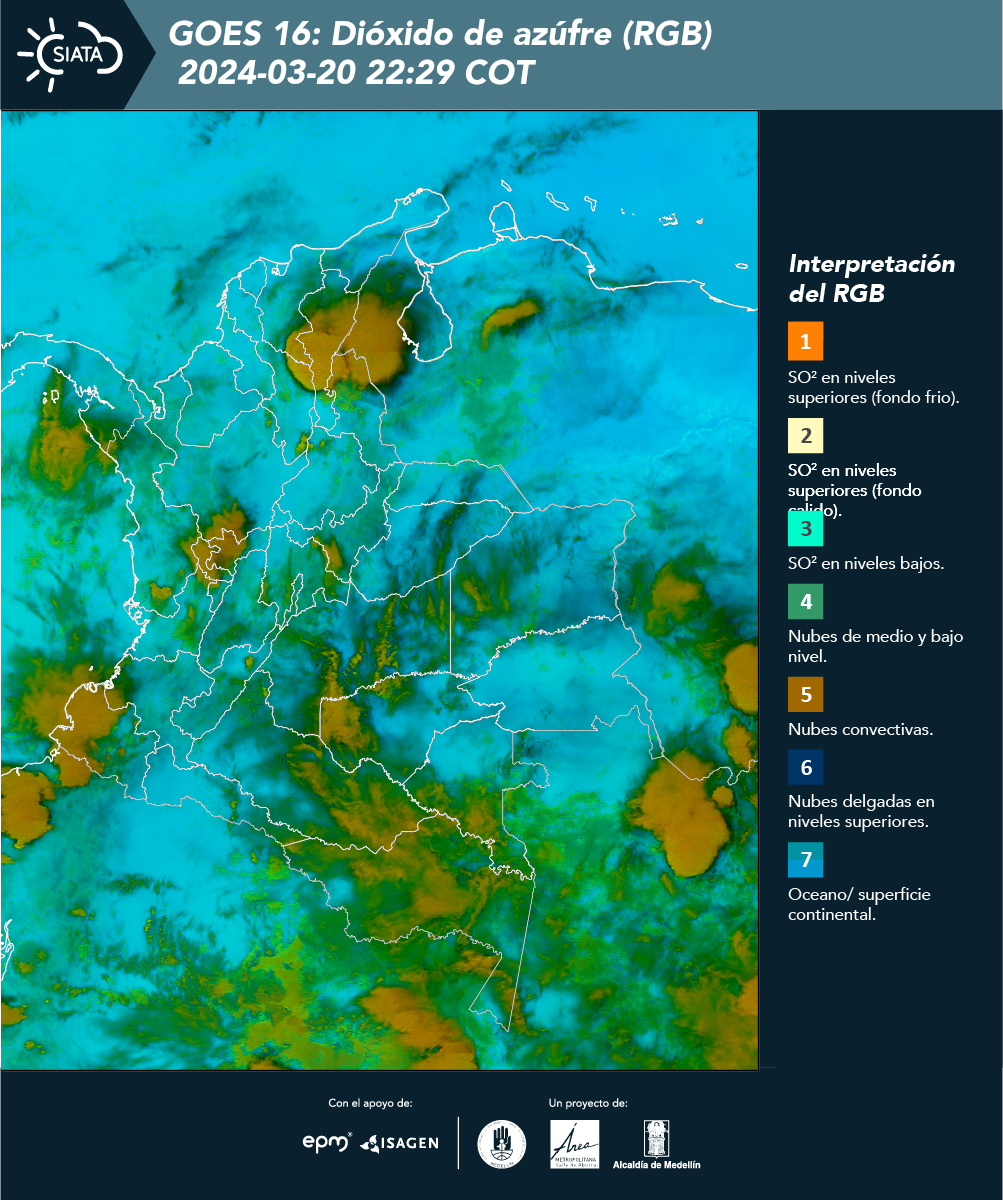The width and height of the screenshot is (1003, 1200).
Task: Select the brown swatch numbered 5
Action: 805,693
